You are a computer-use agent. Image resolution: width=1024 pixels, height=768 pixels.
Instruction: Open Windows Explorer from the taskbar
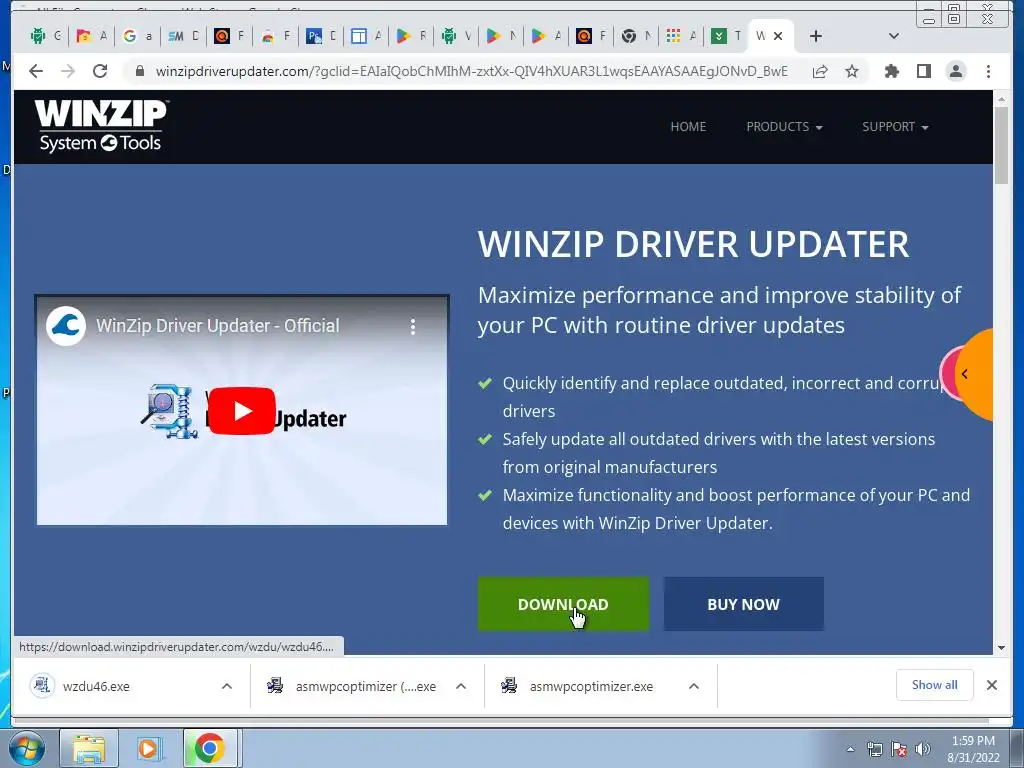(89, 748)
